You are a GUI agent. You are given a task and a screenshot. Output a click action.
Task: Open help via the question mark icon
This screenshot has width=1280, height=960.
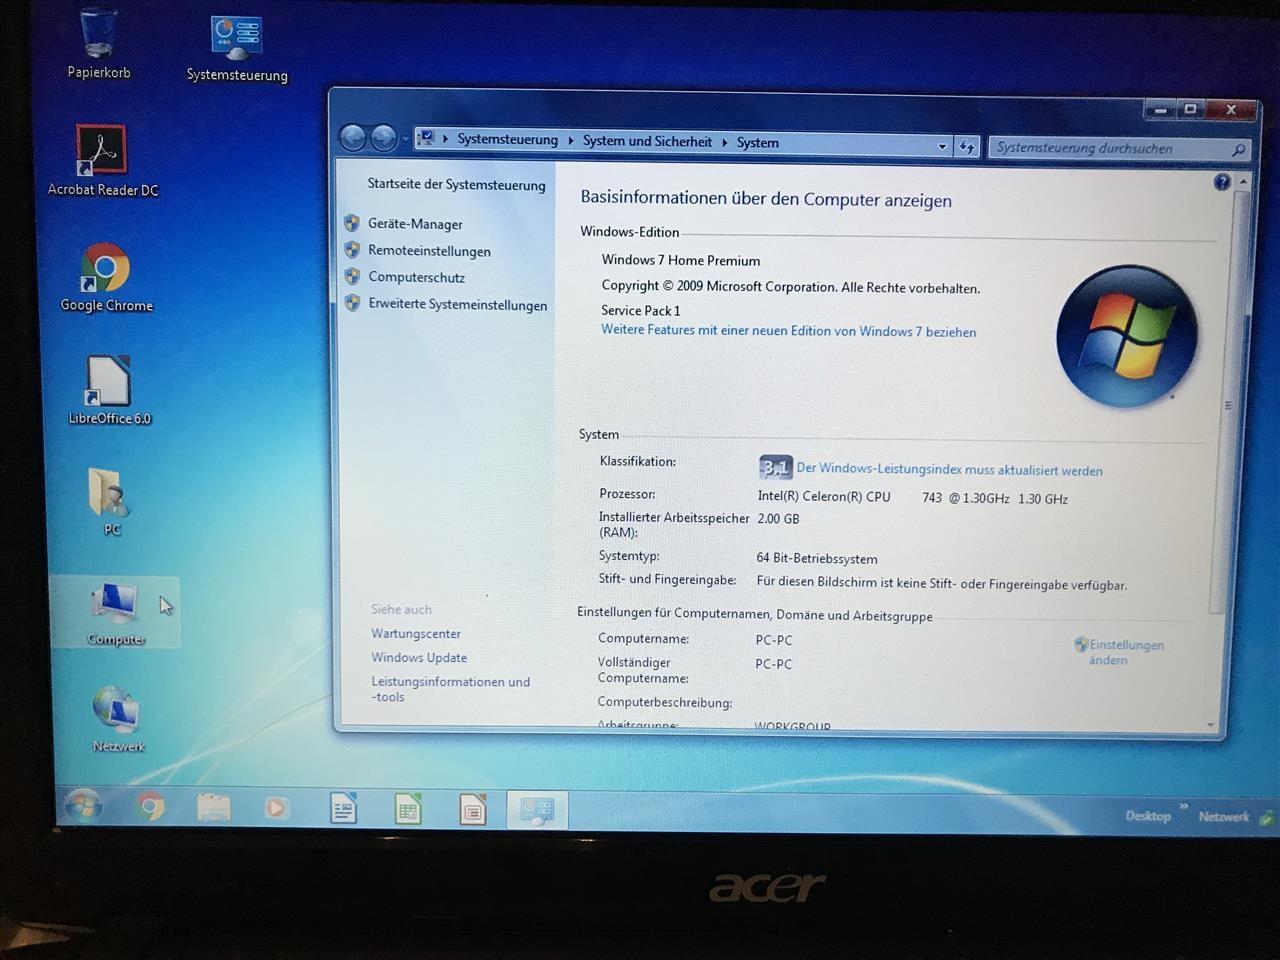point(1222,182)
